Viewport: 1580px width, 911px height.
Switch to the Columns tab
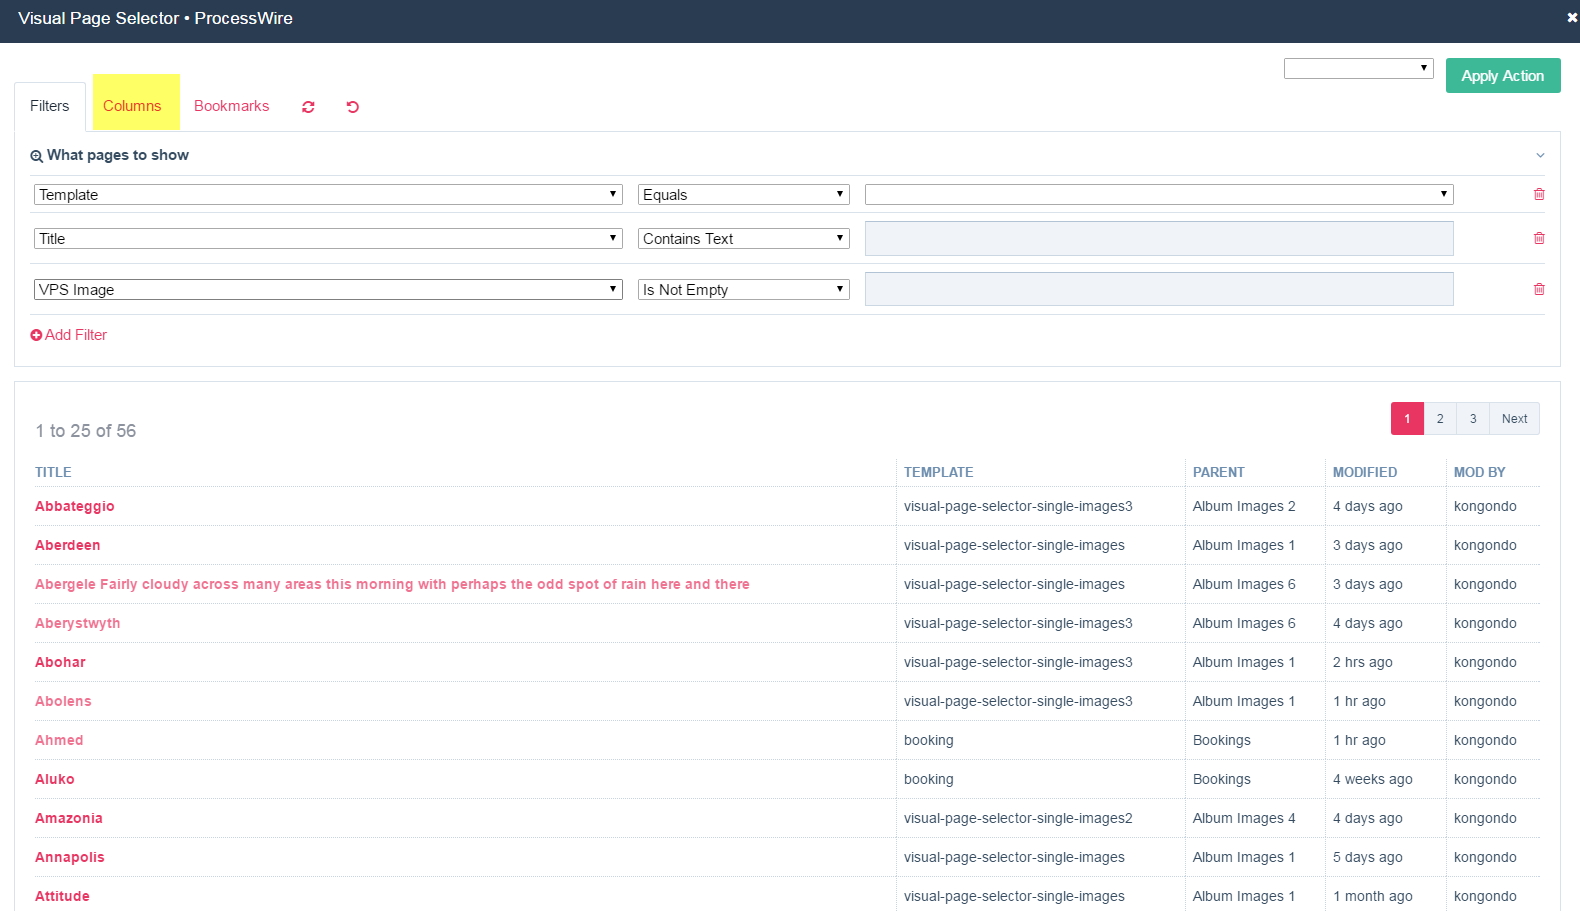pyautogui.click(x=132, y=106)
